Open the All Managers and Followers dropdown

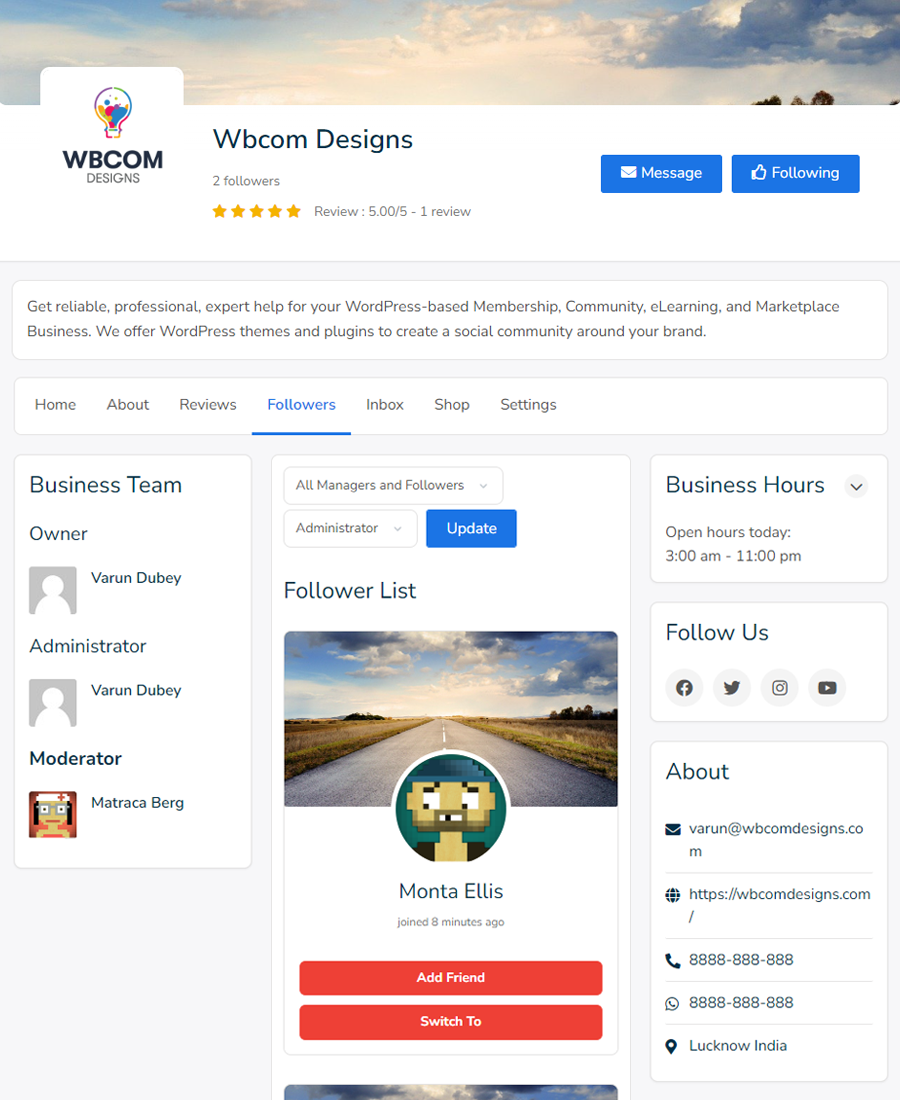393,485
